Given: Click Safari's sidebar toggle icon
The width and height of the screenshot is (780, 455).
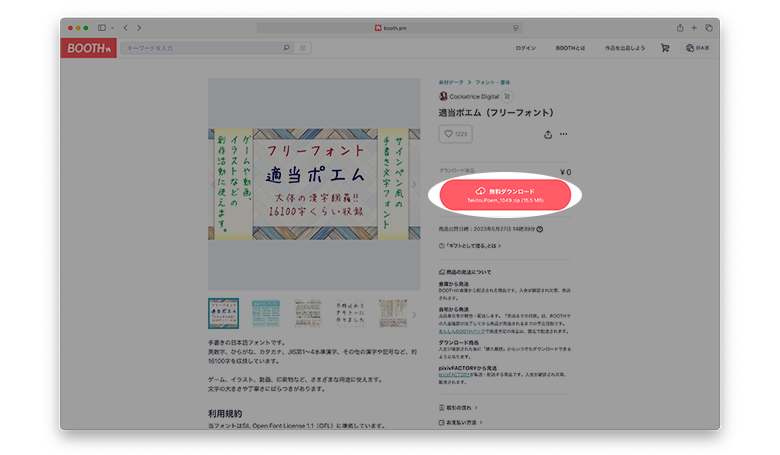Looking at the screenshot, I should [102, 28].
